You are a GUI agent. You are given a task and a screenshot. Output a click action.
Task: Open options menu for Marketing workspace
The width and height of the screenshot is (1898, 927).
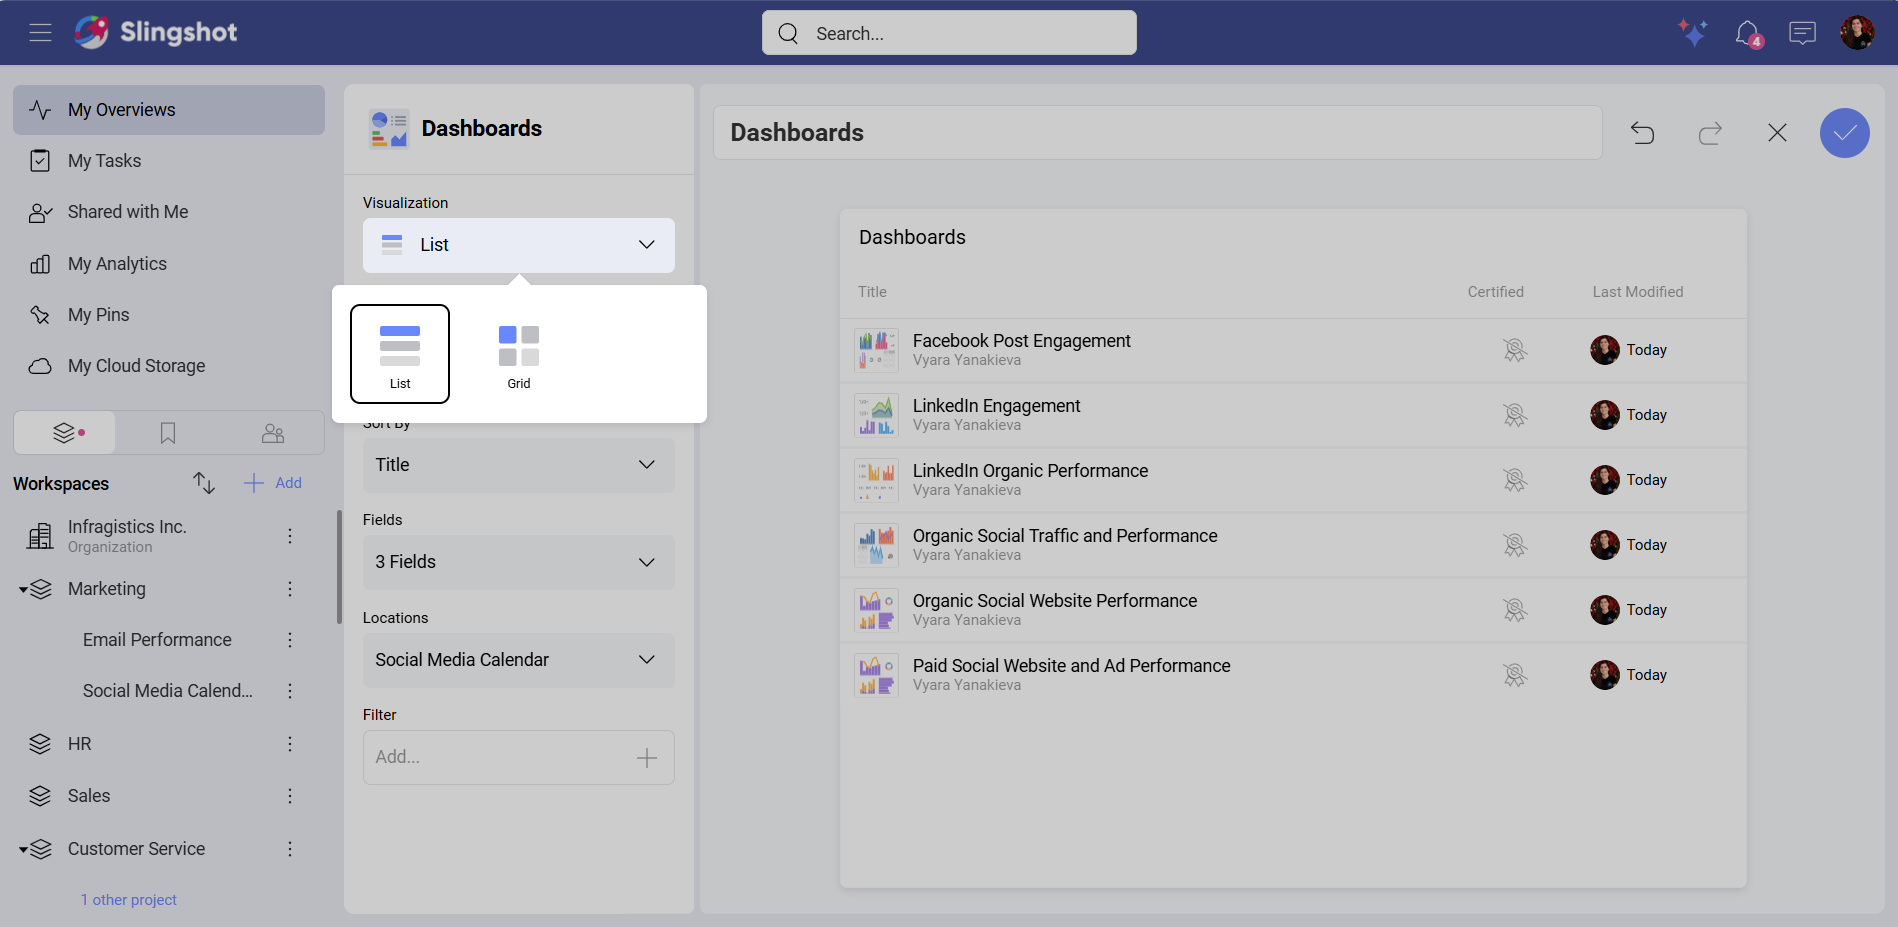pyautogui.click(x=289, y=589)
